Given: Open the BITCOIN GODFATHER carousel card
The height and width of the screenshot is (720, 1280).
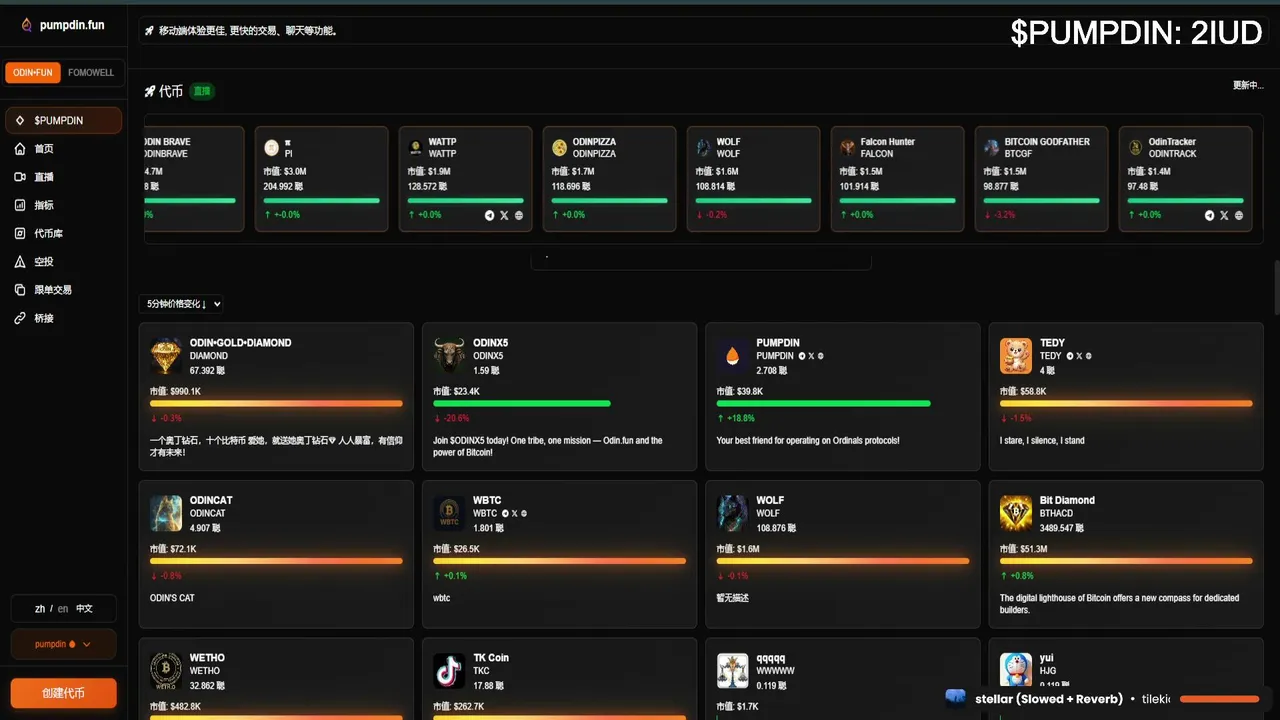Looking at the screenshot, I should coord(1041,179).
